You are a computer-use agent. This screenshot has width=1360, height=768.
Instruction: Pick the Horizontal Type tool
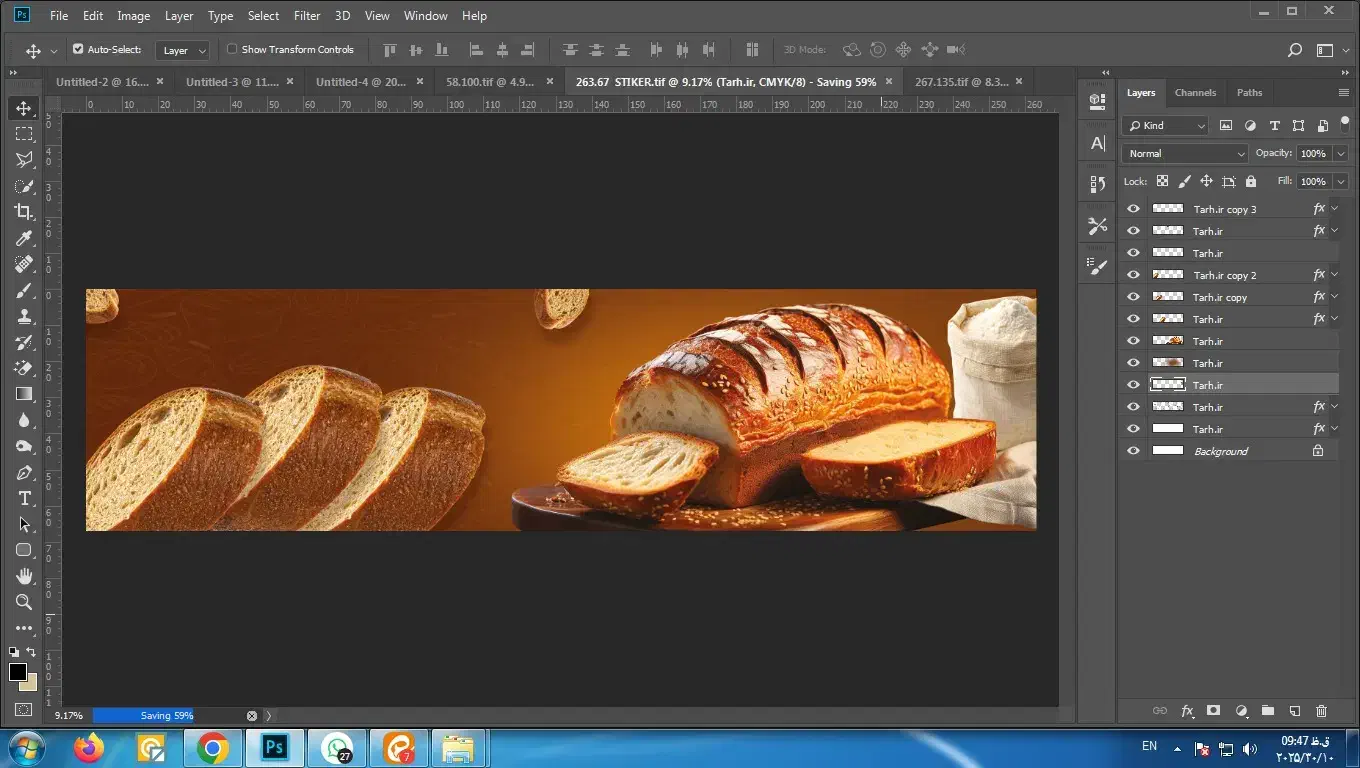coord(24,498)
